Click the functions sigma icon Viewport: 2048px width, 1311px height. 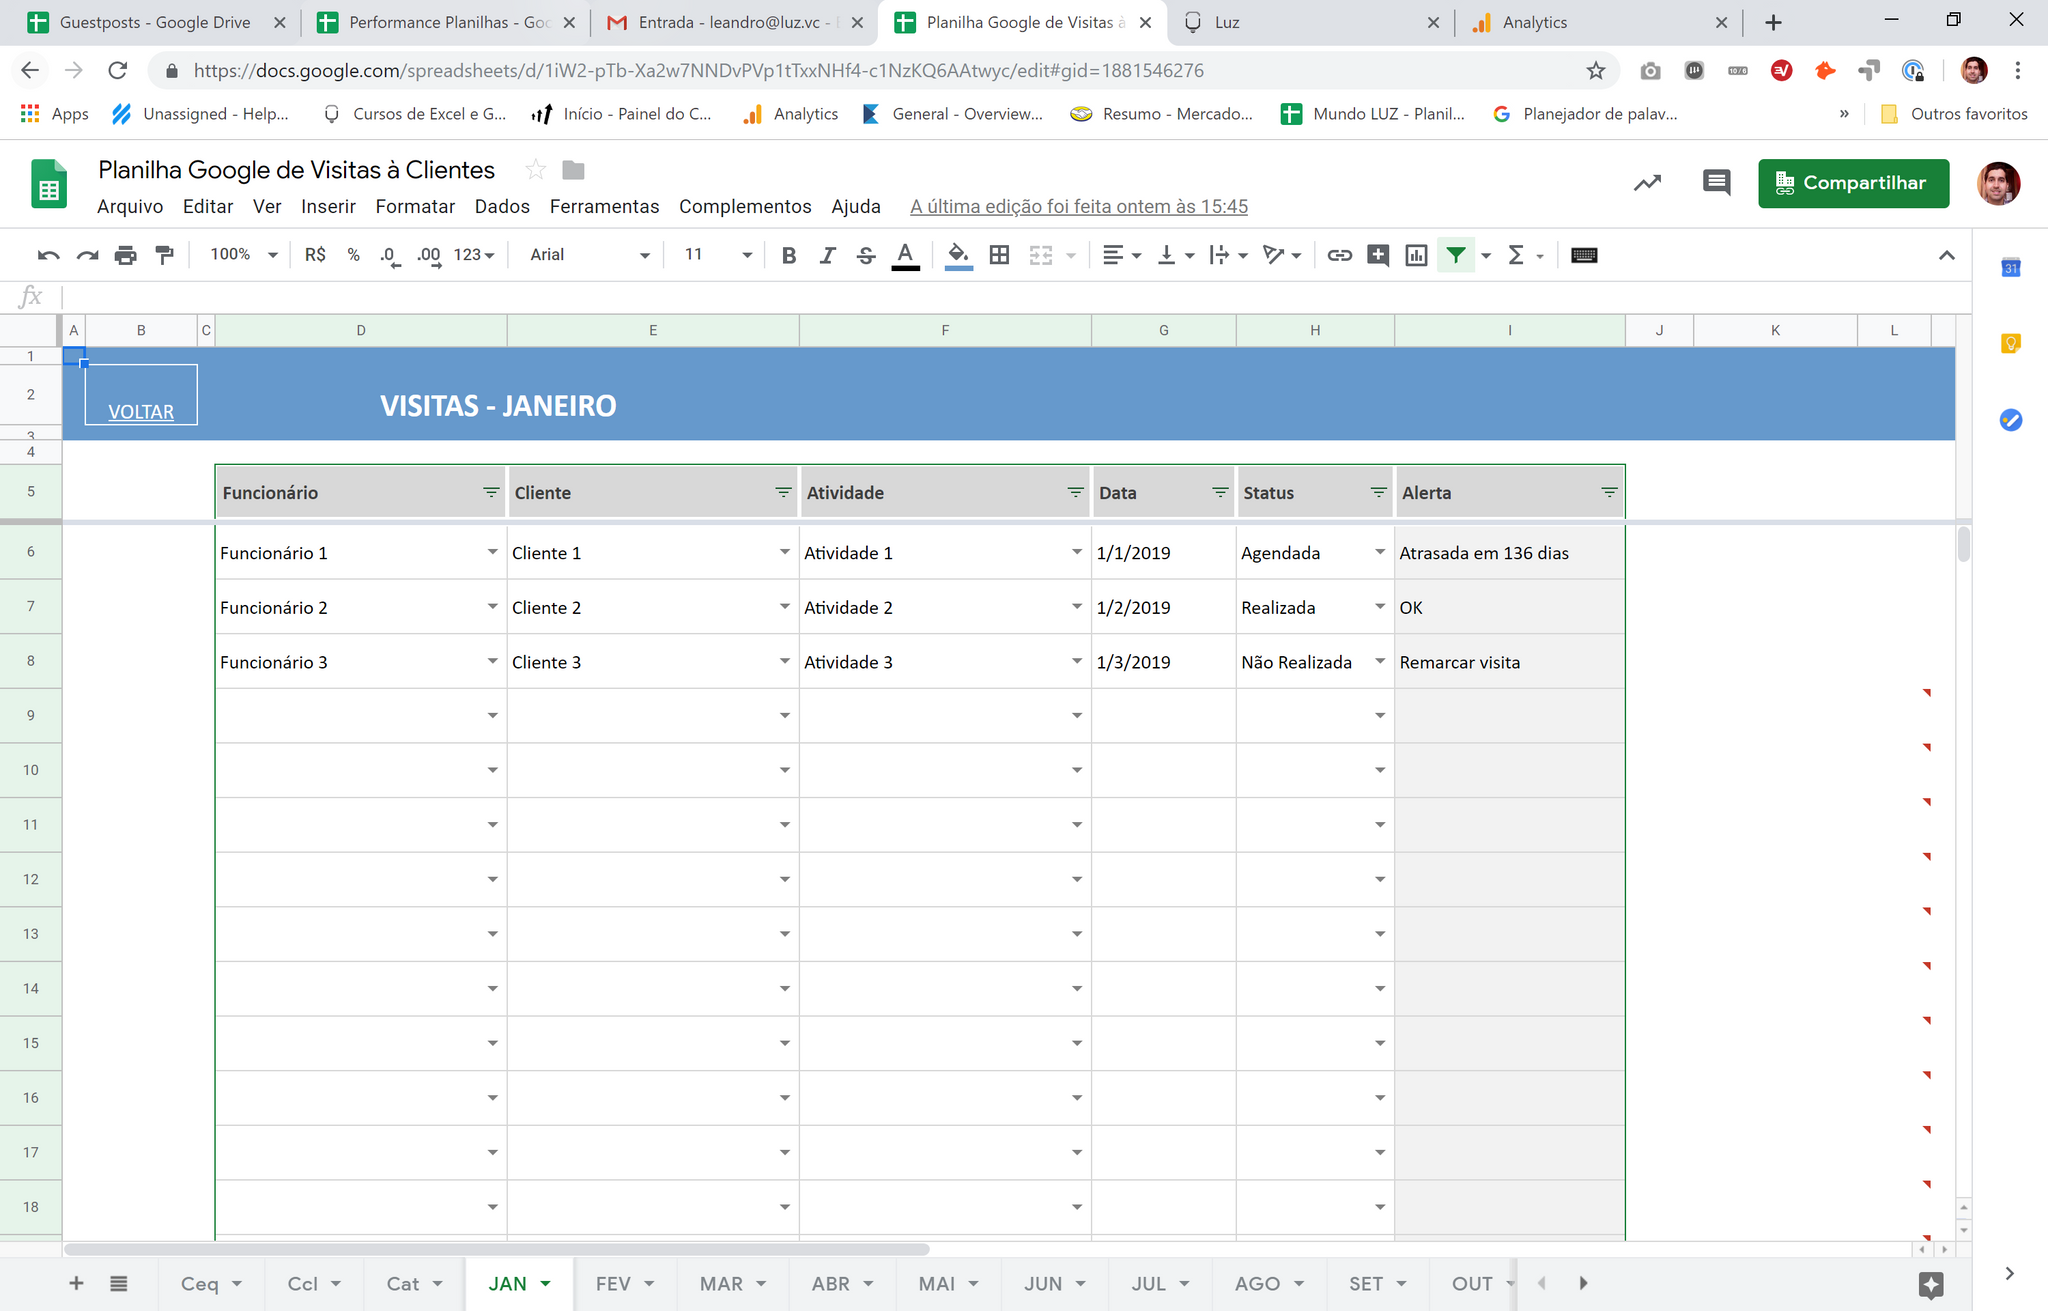(x=1516, y=255)
